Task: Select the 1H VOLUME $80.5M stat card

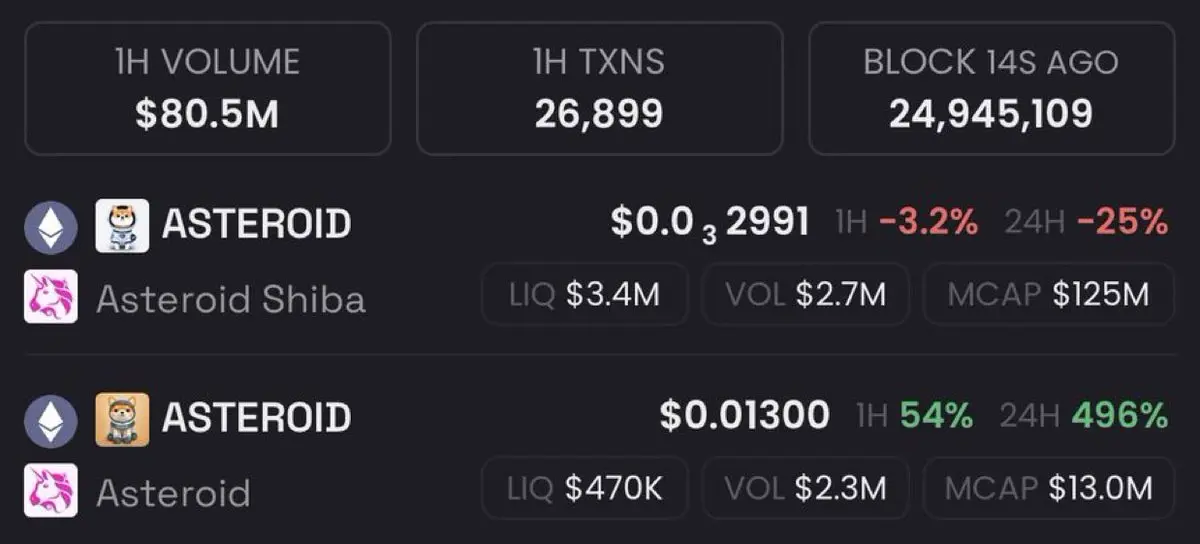Action: [x=208, y=88]
